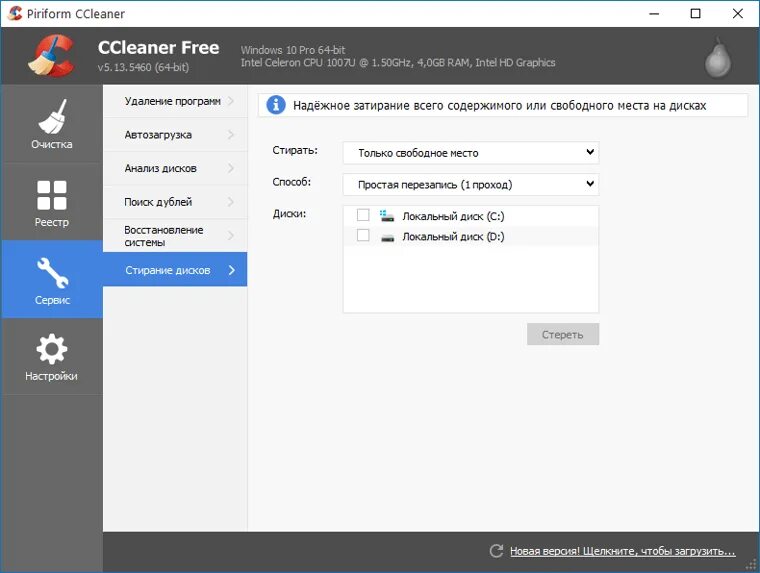Click the Диски: label
This screenshot has height=573, width=760.
click(289, 213)
